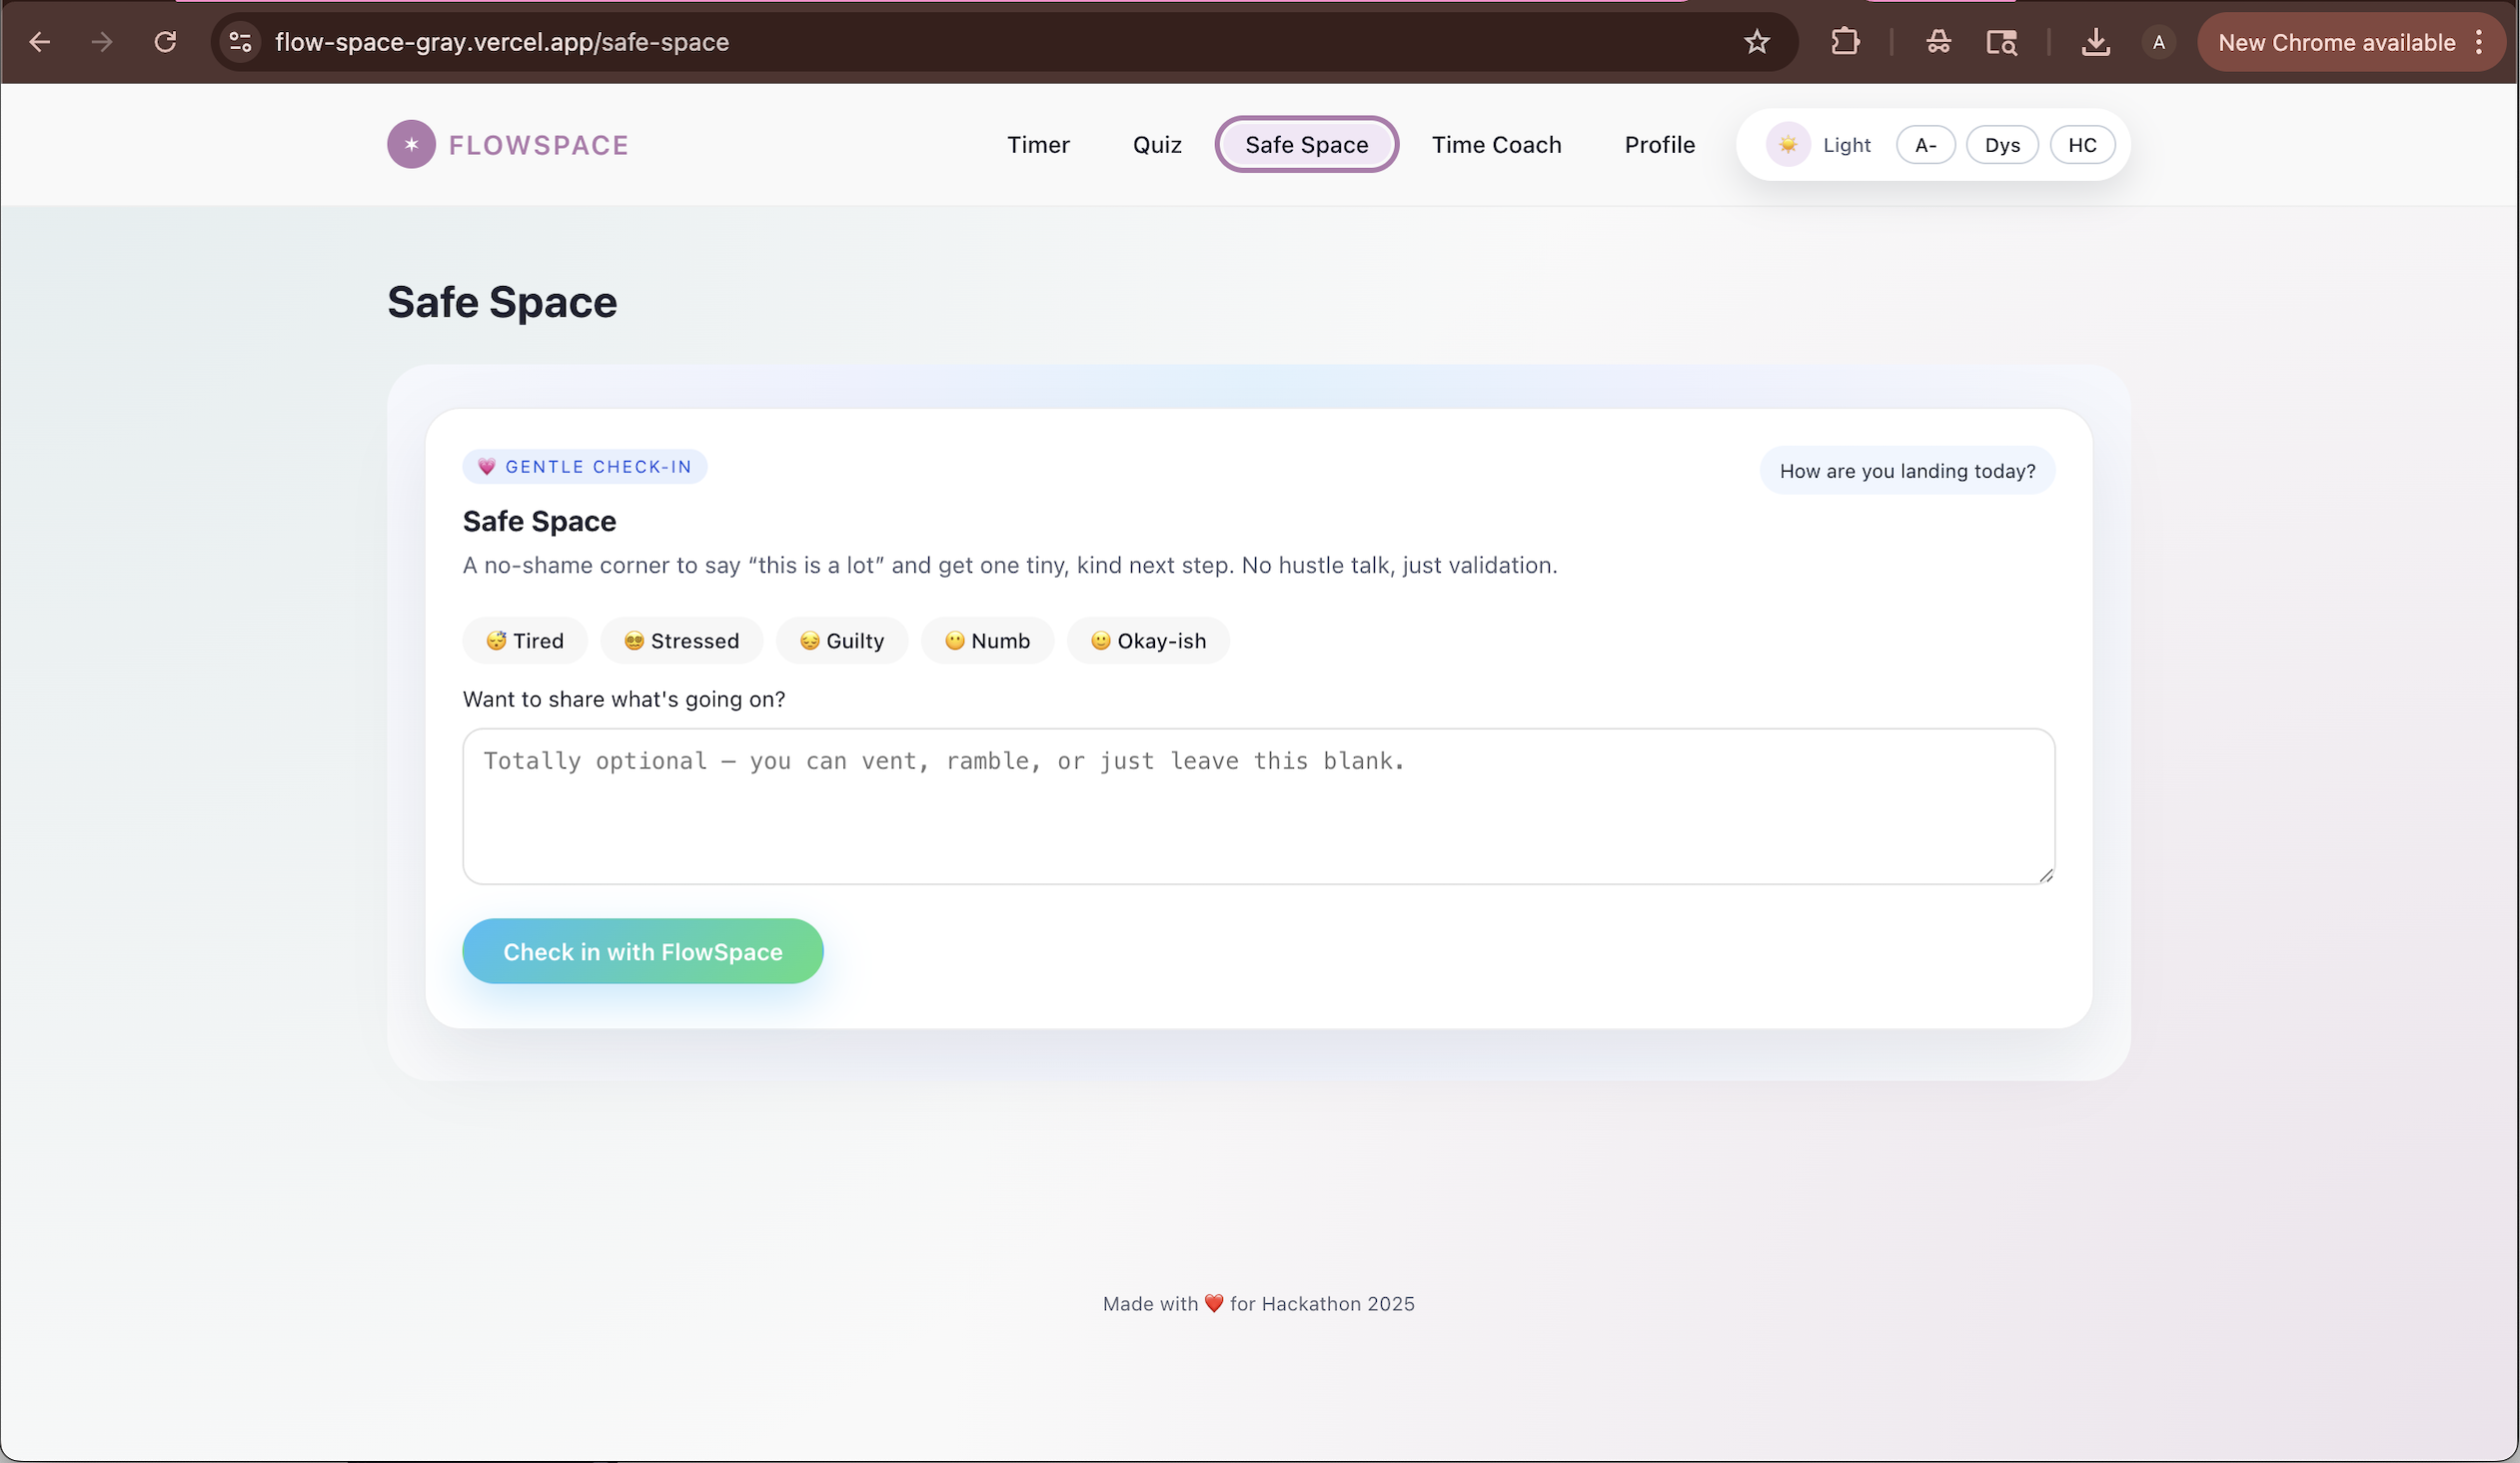
Task: Open the Chrome profile avatar A
Action: (2158, 42)
